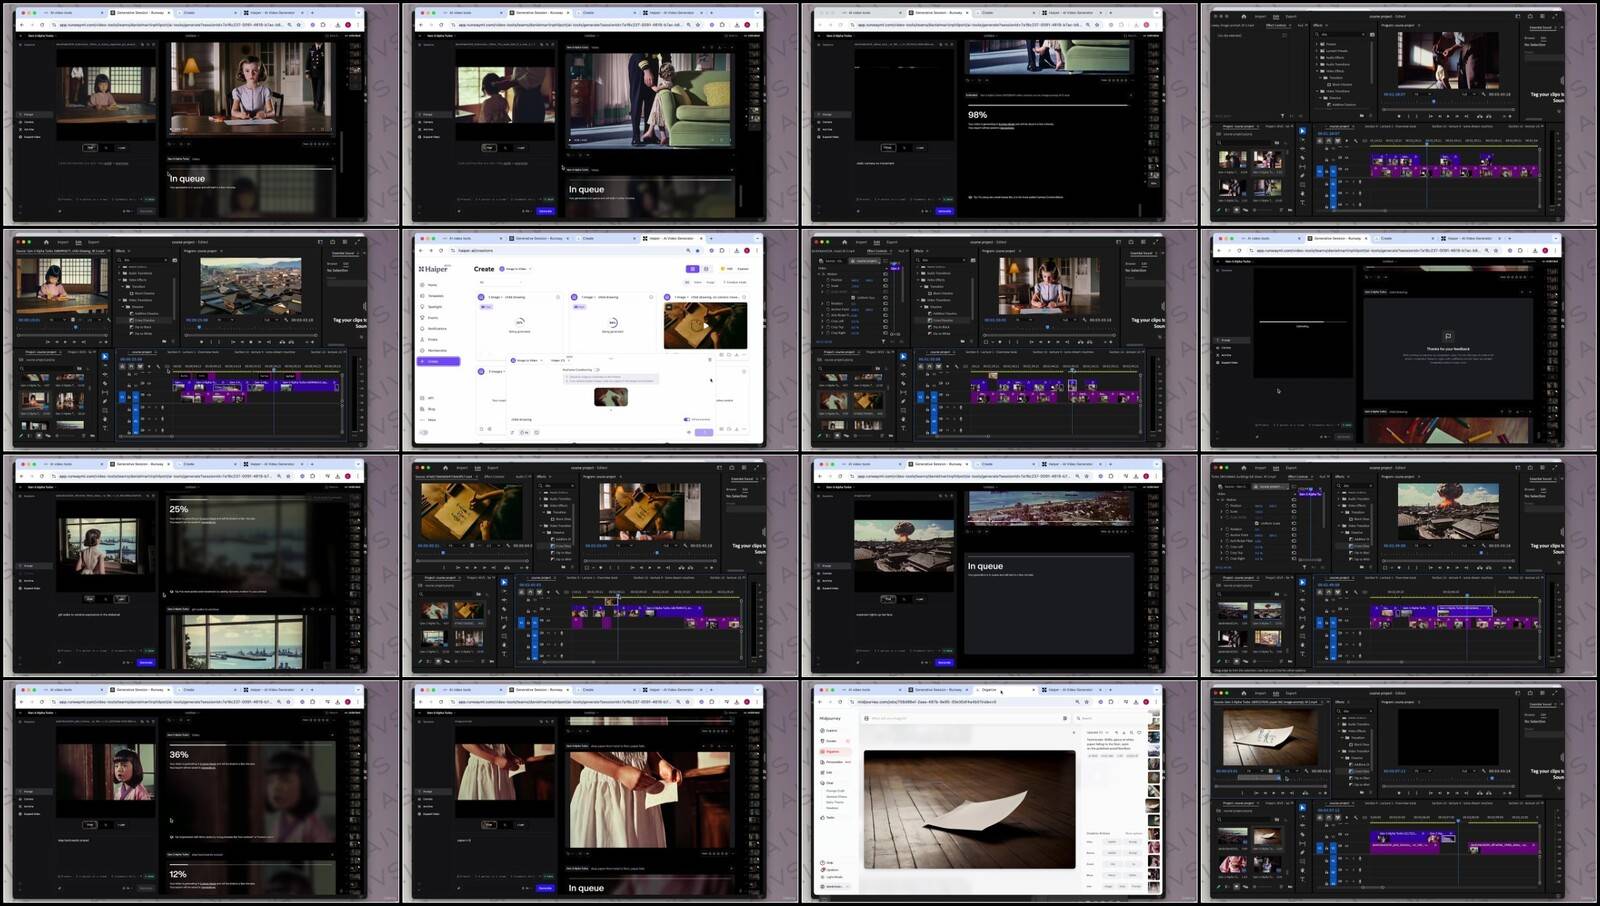Open Explore in the Midjourney sidebar
This screenshot has height=906, width=1600.
pos(830,731)
